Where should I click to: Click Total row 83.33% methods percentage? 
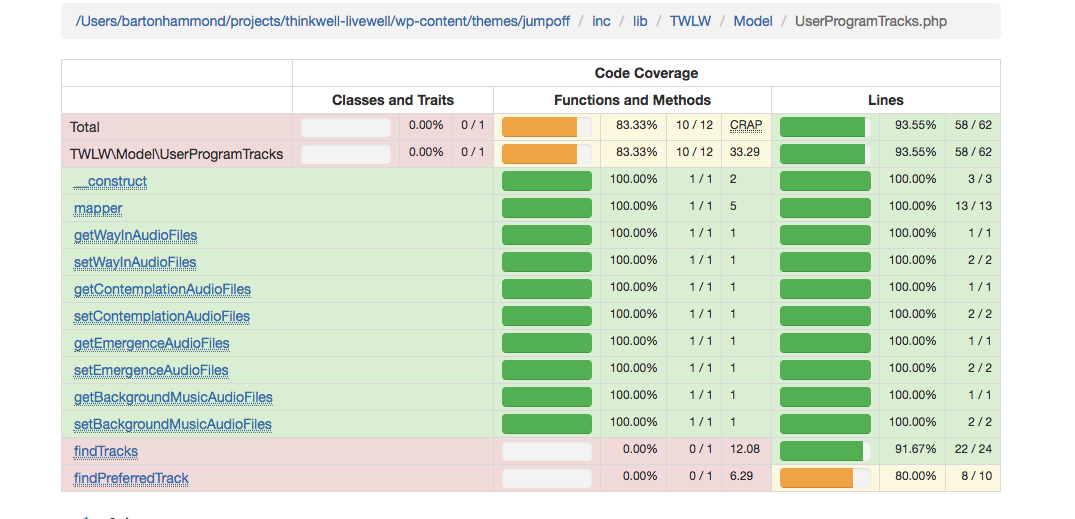coord(637,125)
